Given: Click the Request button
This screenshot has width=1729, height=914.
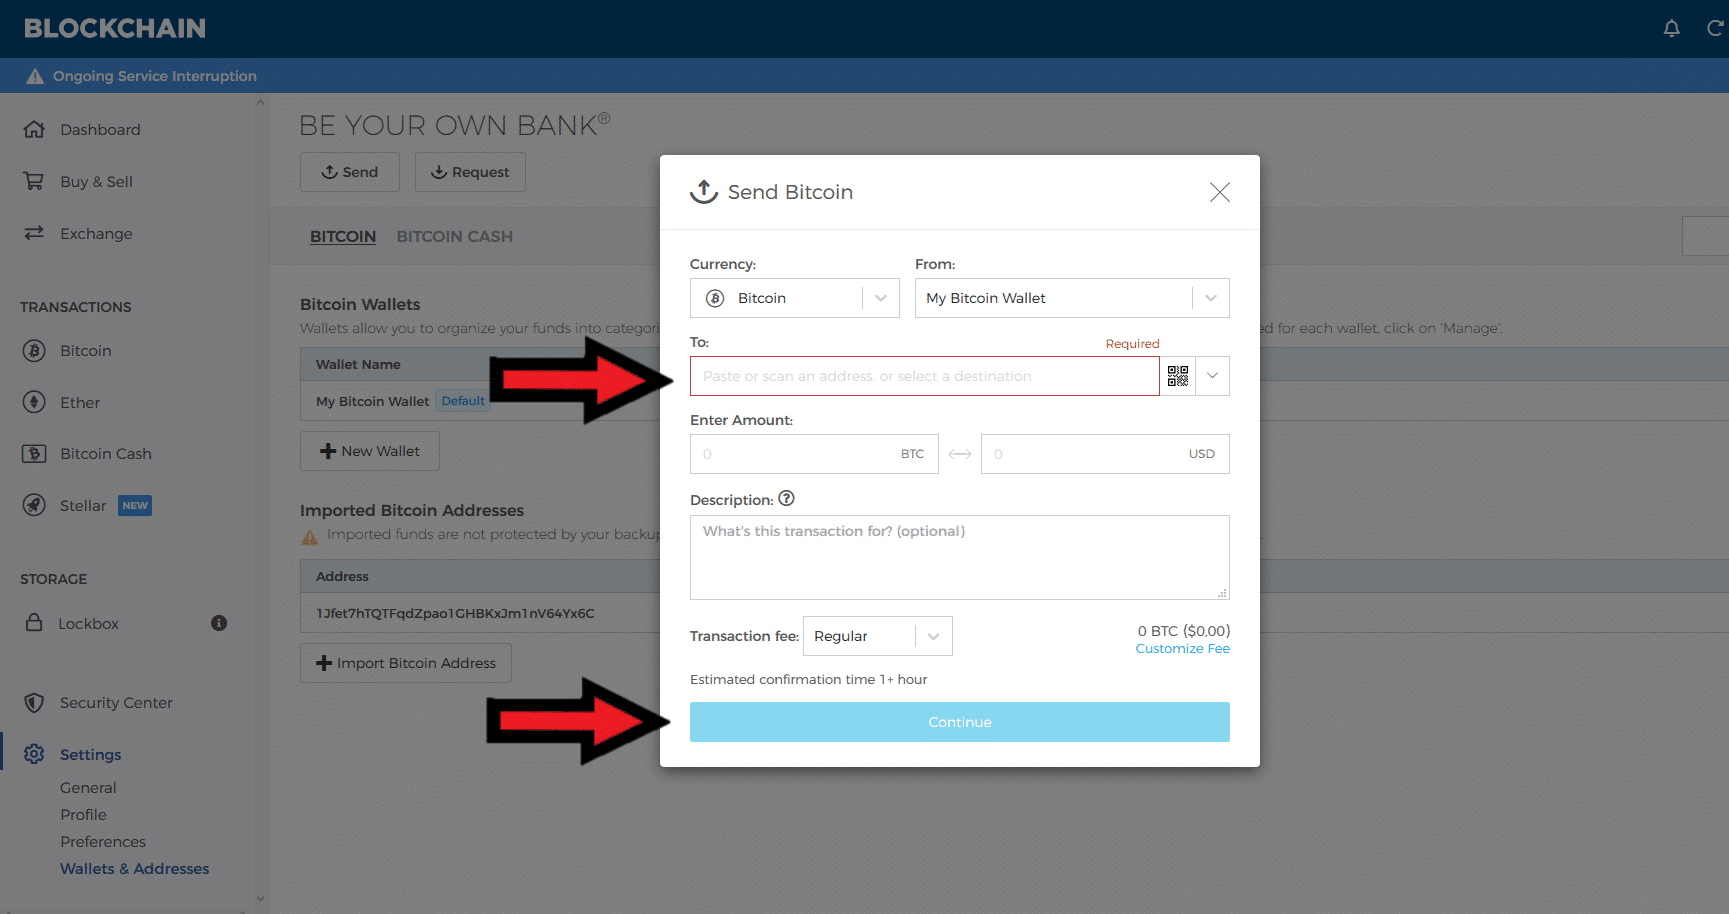Looking at the screenshot, I should point(470,172).
